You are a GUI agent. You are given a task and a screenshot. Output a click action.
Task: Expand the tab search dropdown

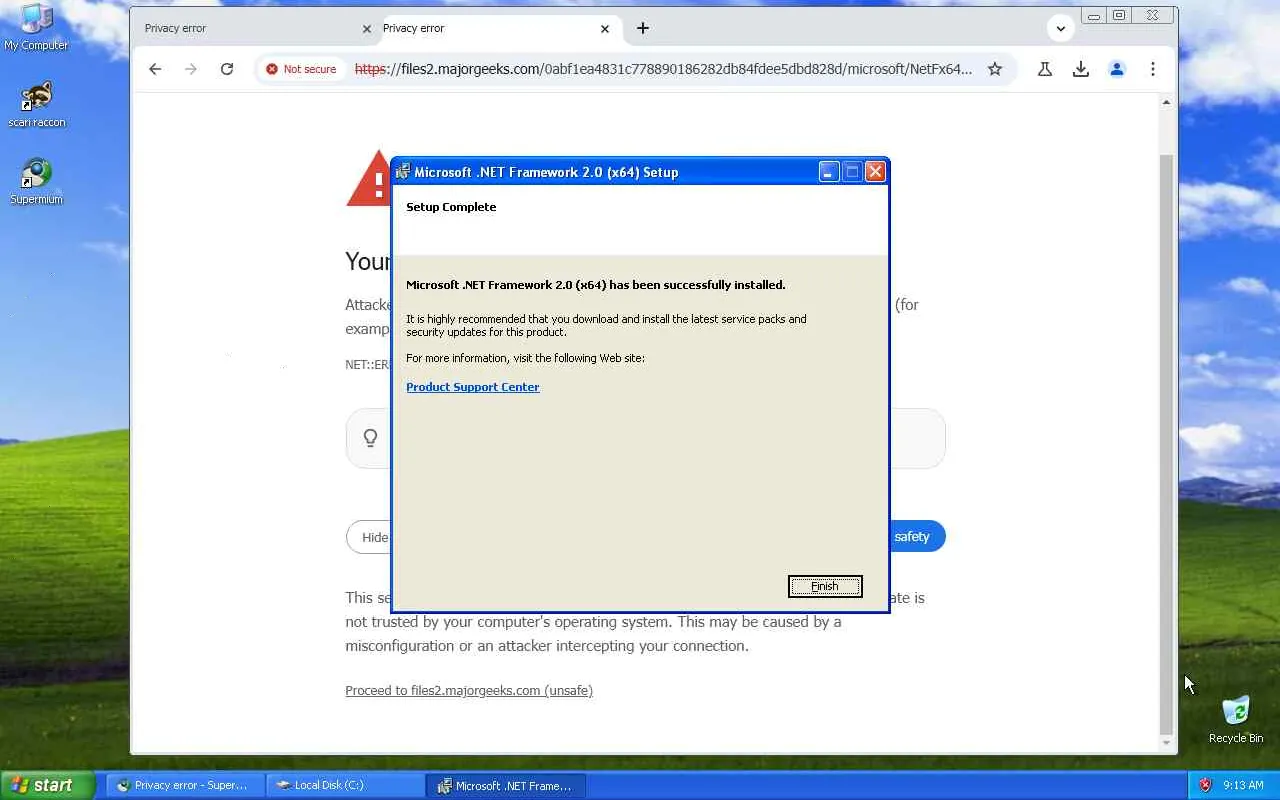coord(1061,28)
